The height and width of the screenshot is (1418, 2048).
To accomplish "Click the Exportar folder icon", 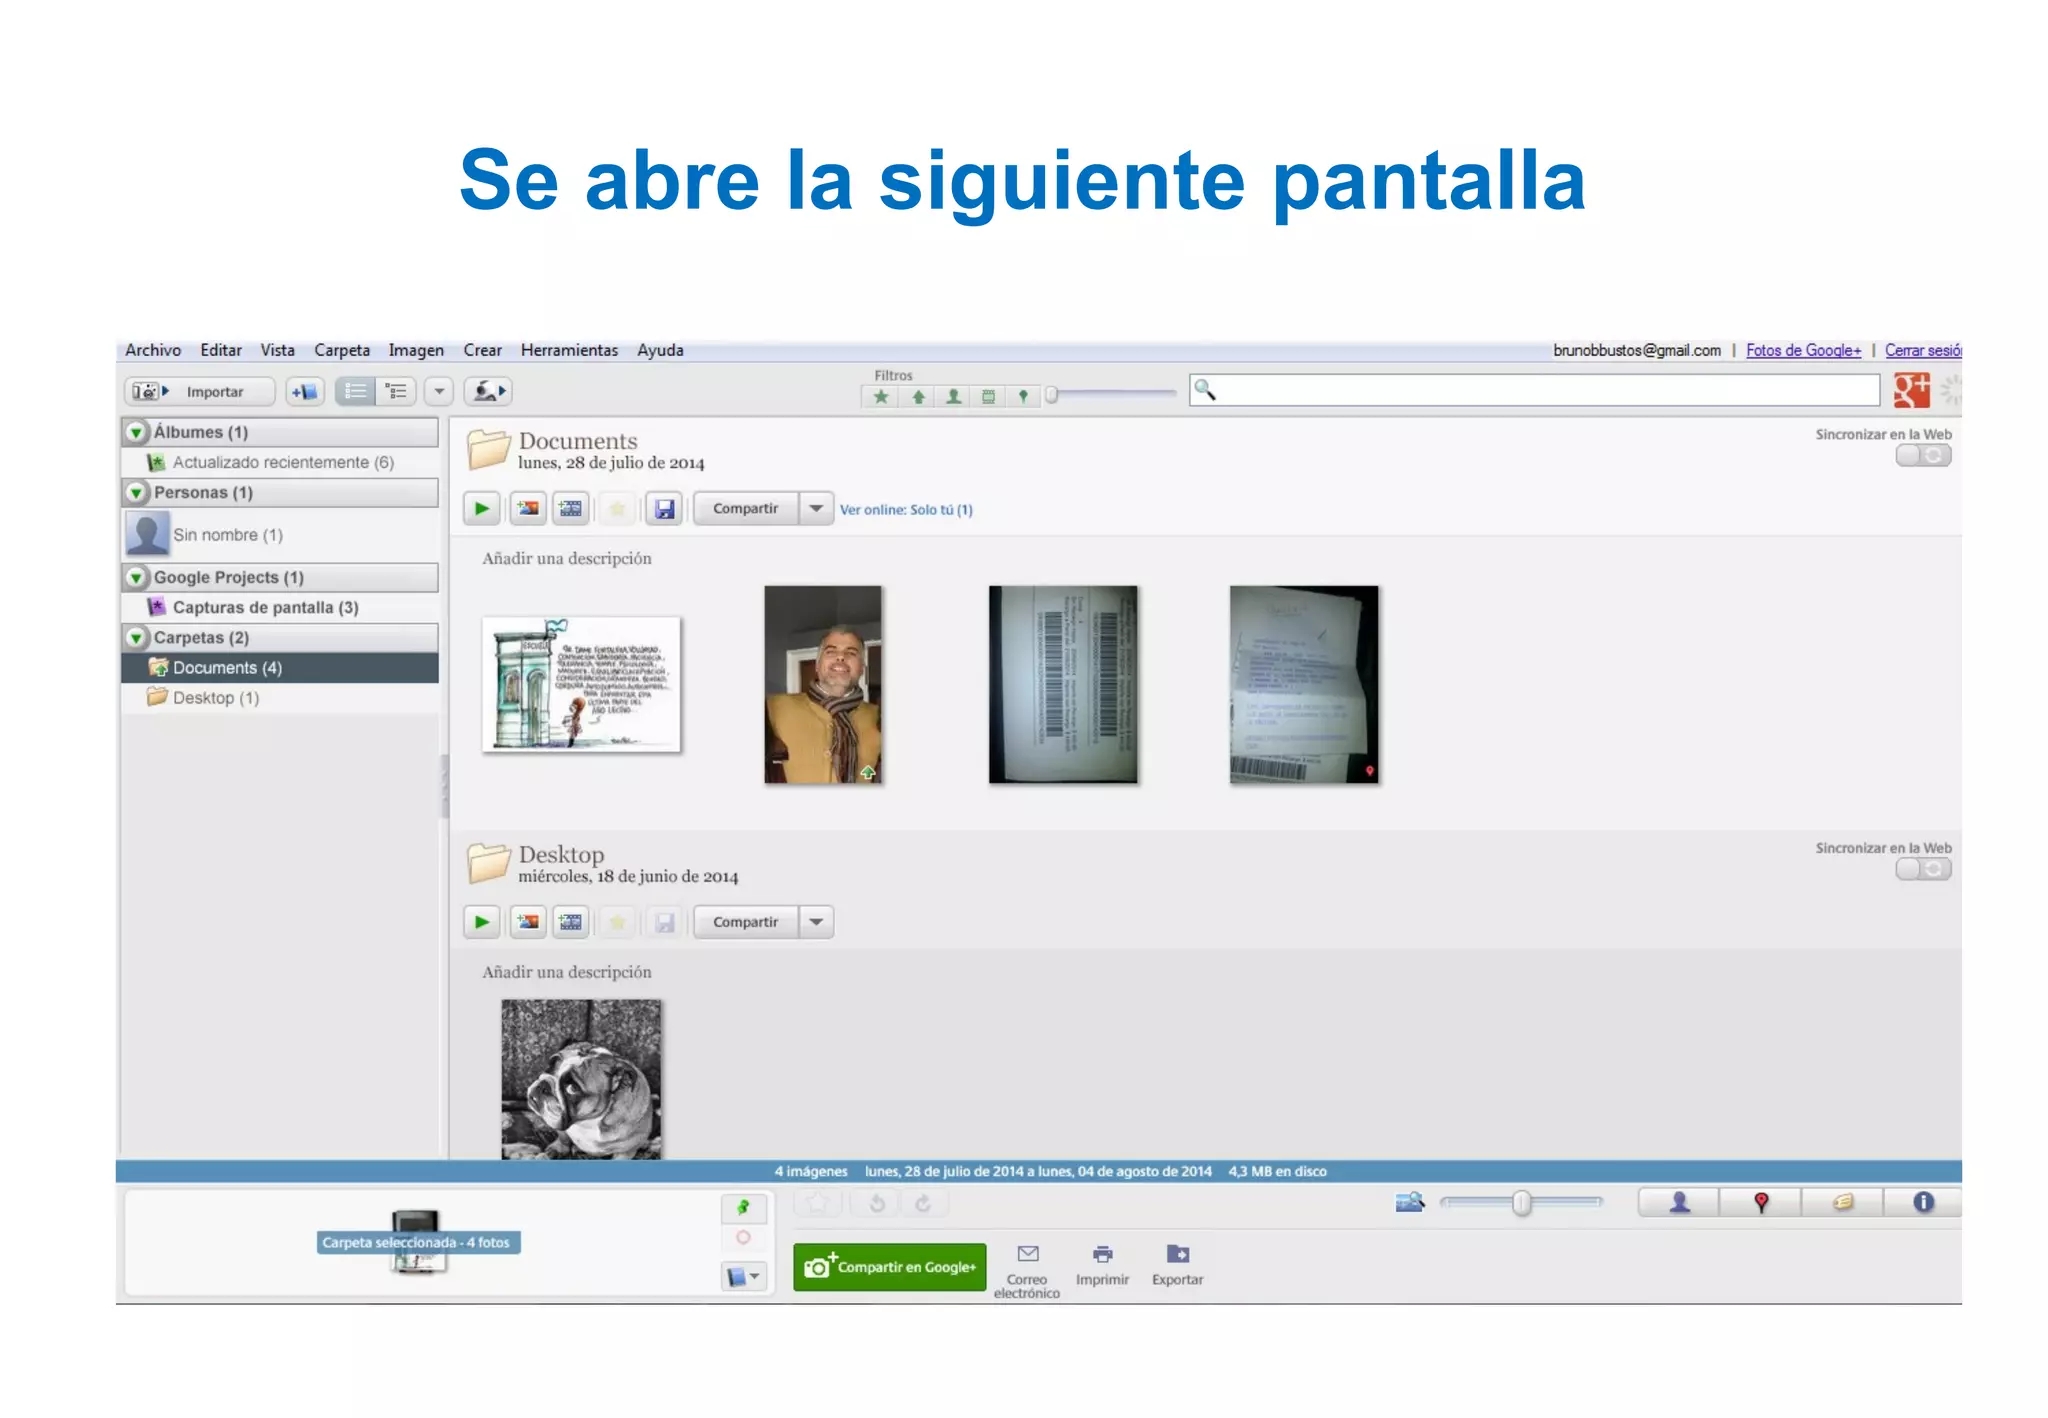I will click(1178, 1255).
